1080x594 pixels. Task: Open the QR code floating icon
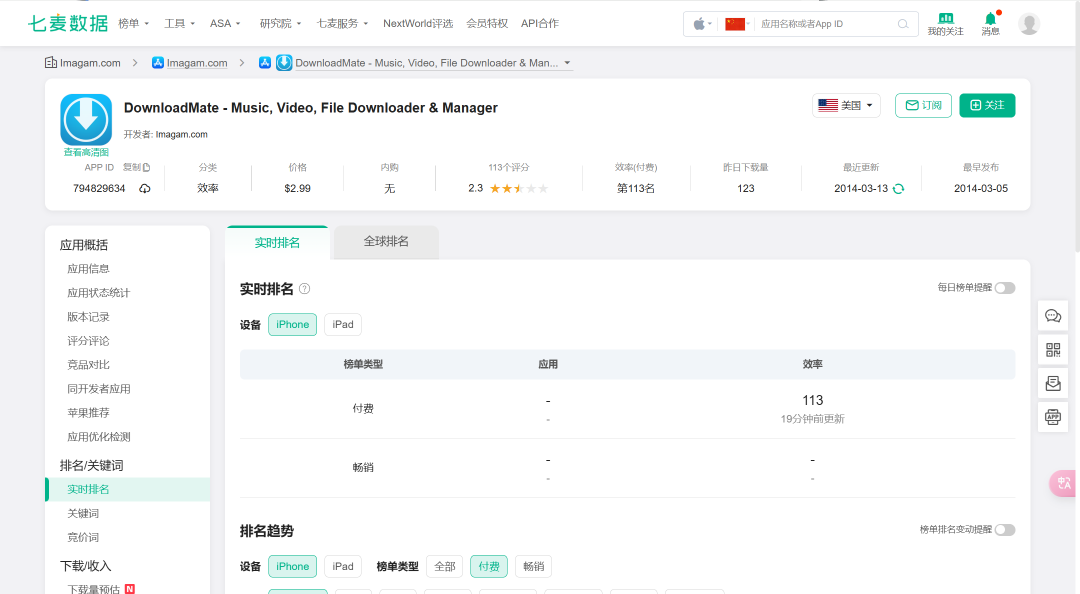[x=1052, y=350]
